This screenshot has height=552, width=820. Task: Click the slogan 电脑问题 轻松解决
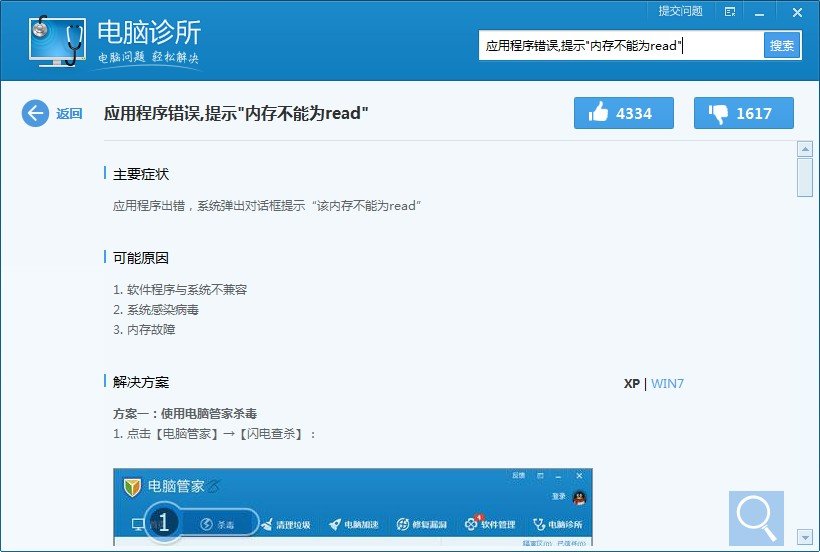tap(149, 57)
